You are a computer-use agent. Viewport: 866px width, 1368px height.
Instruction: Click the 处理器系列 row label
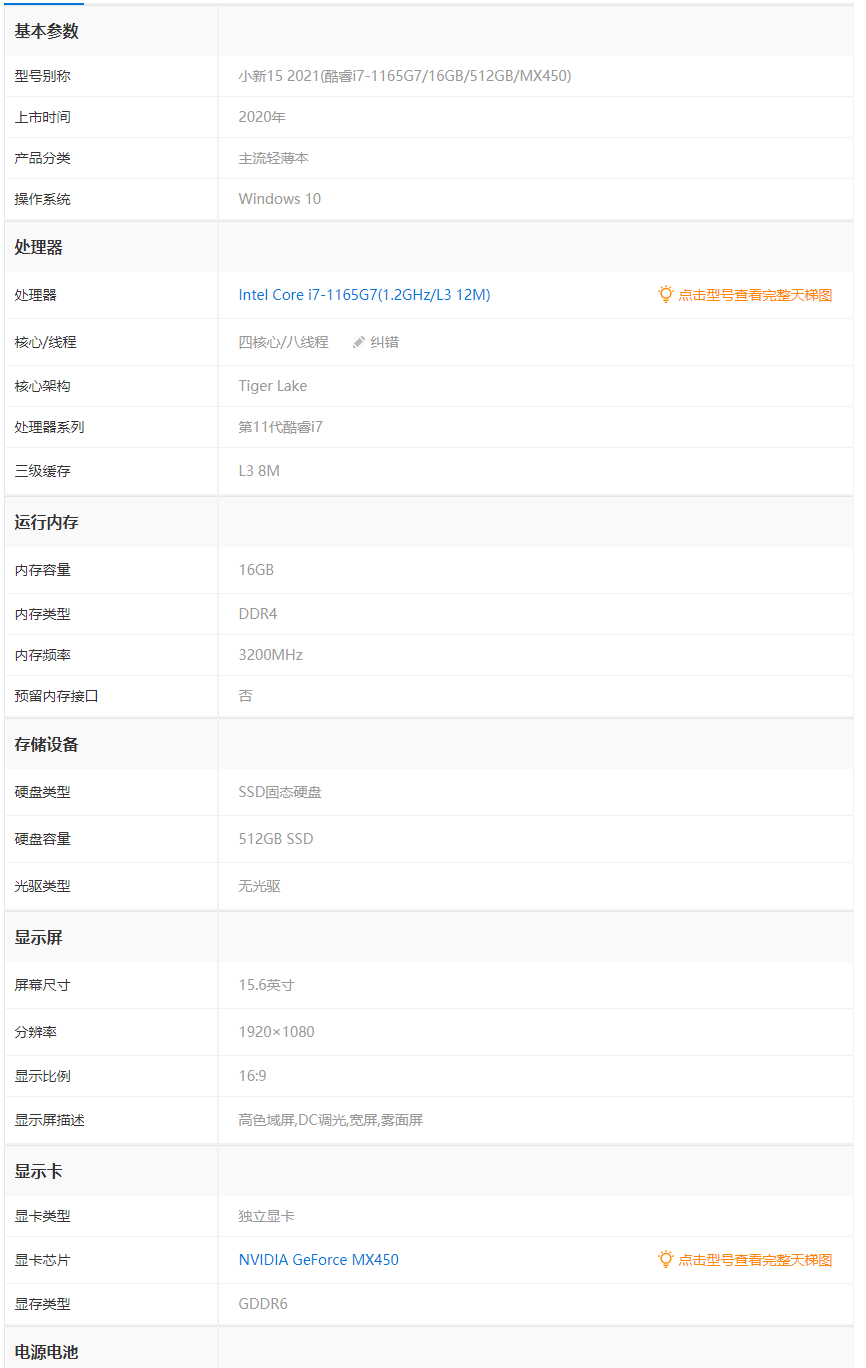pos(49,427)
